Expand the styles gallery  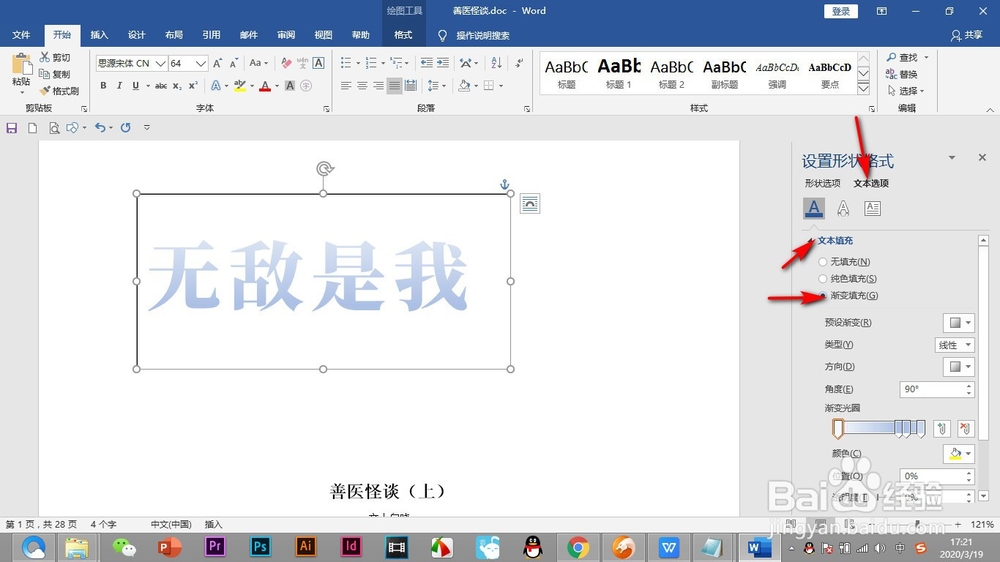point(864,89)
